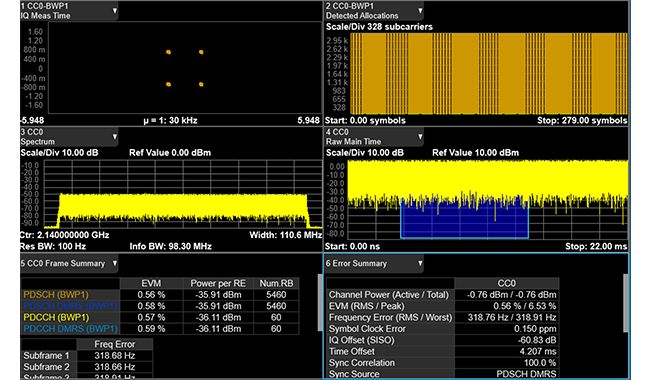
Task: Click the Freq Error column header
Action: click(x=114, y=344)
